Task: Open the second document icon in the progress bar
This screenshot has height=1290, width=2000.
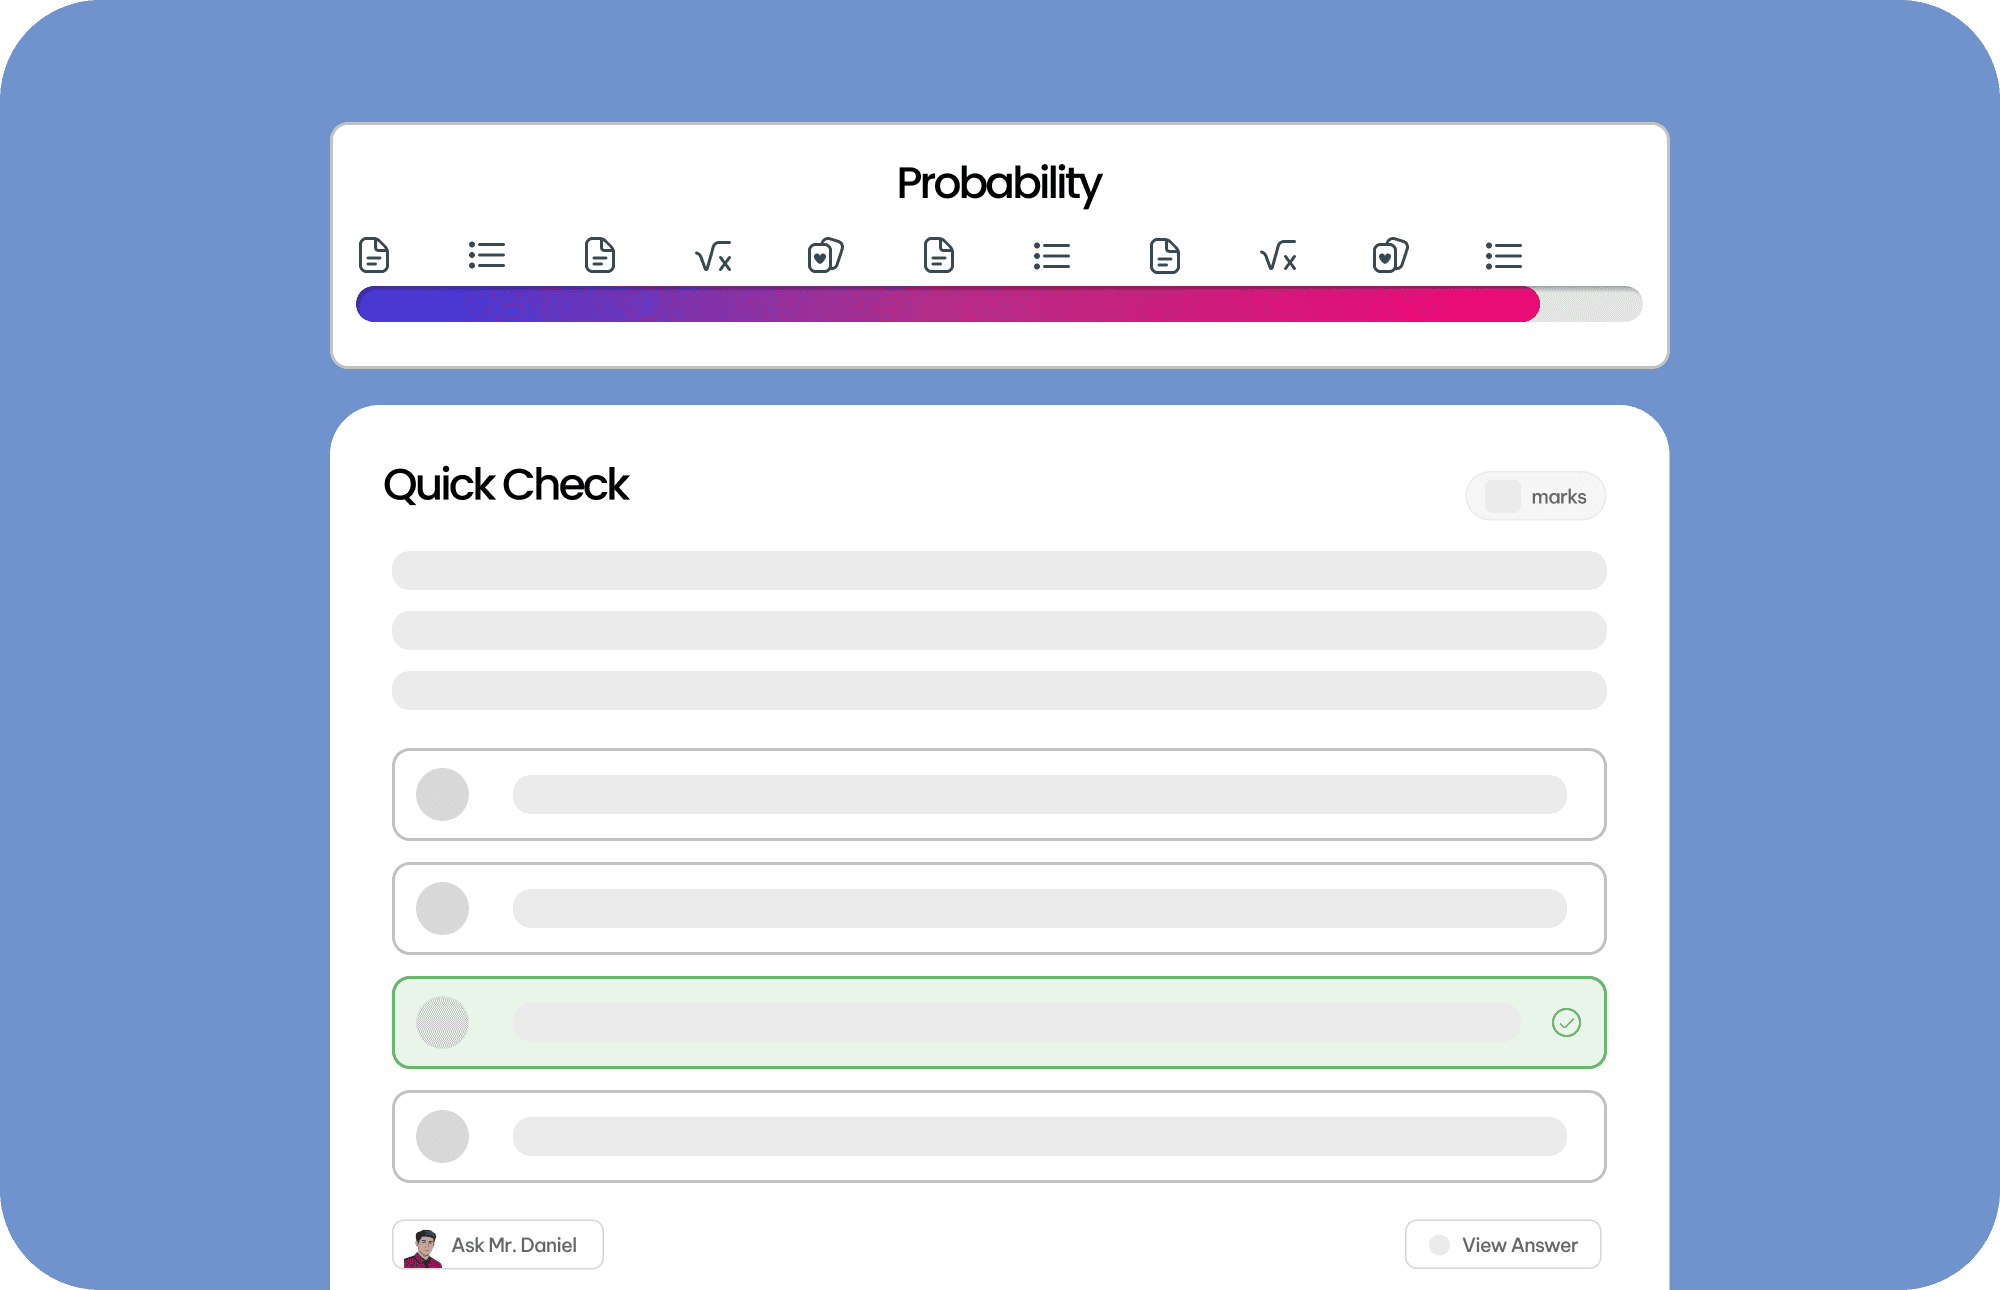Action: (599, 256)
